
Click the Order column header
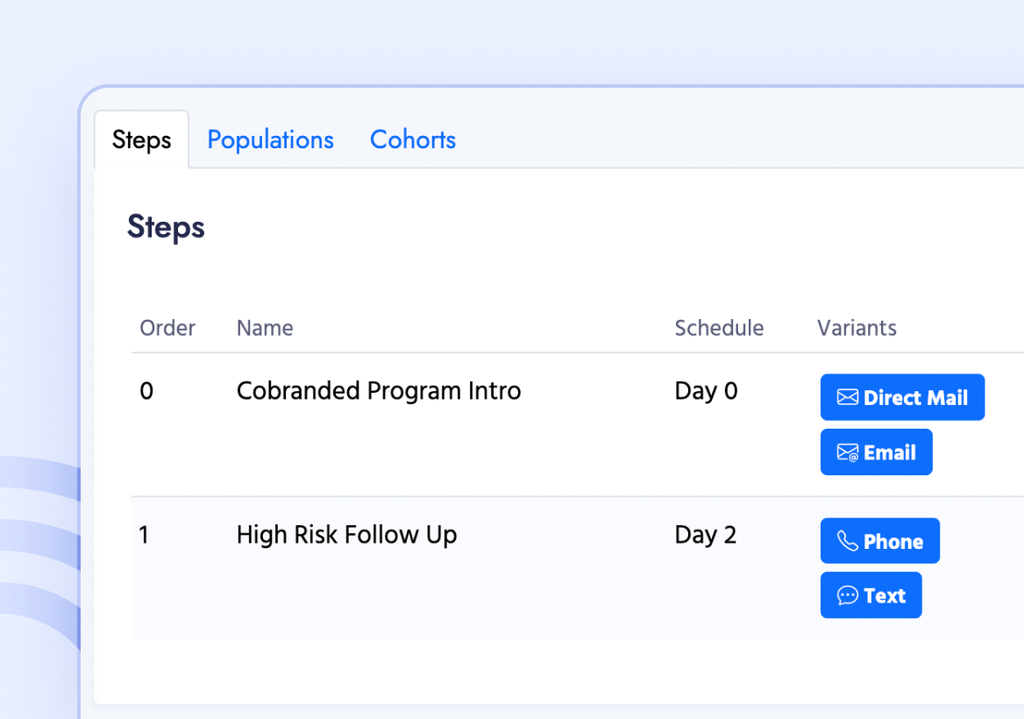click(x=167, y=328)
